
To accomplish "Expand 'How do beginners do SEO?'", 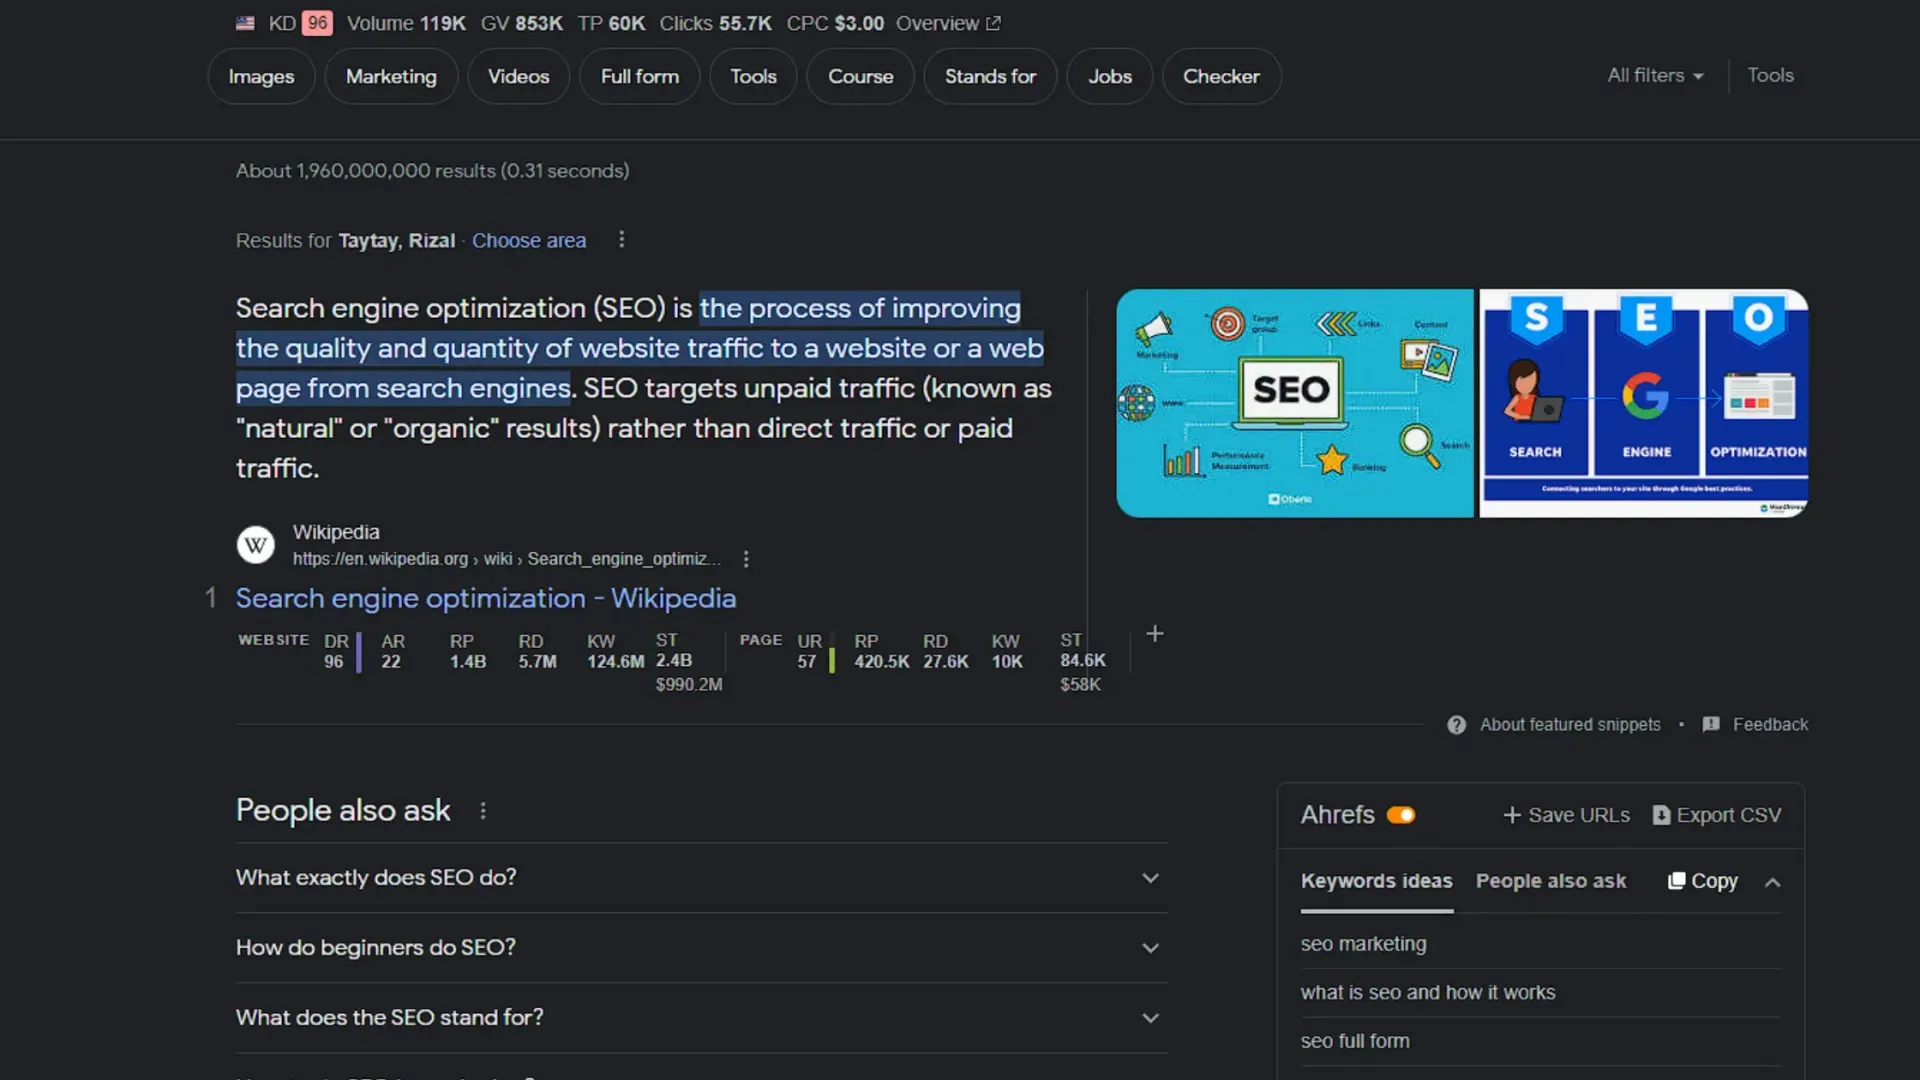I will [701, 948].
